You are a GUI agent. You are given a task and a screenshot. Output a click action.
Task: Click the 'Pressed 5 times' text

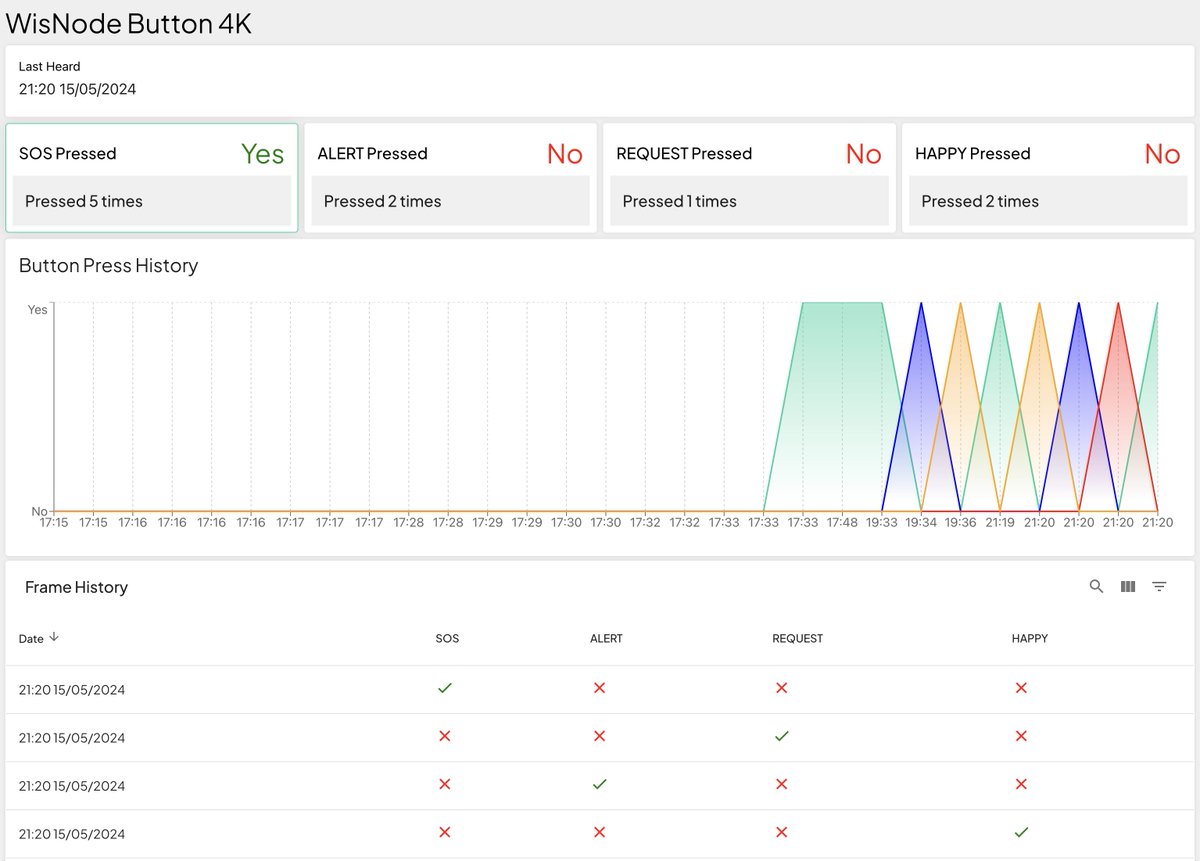pyautogui.click(x=84, y=201)
